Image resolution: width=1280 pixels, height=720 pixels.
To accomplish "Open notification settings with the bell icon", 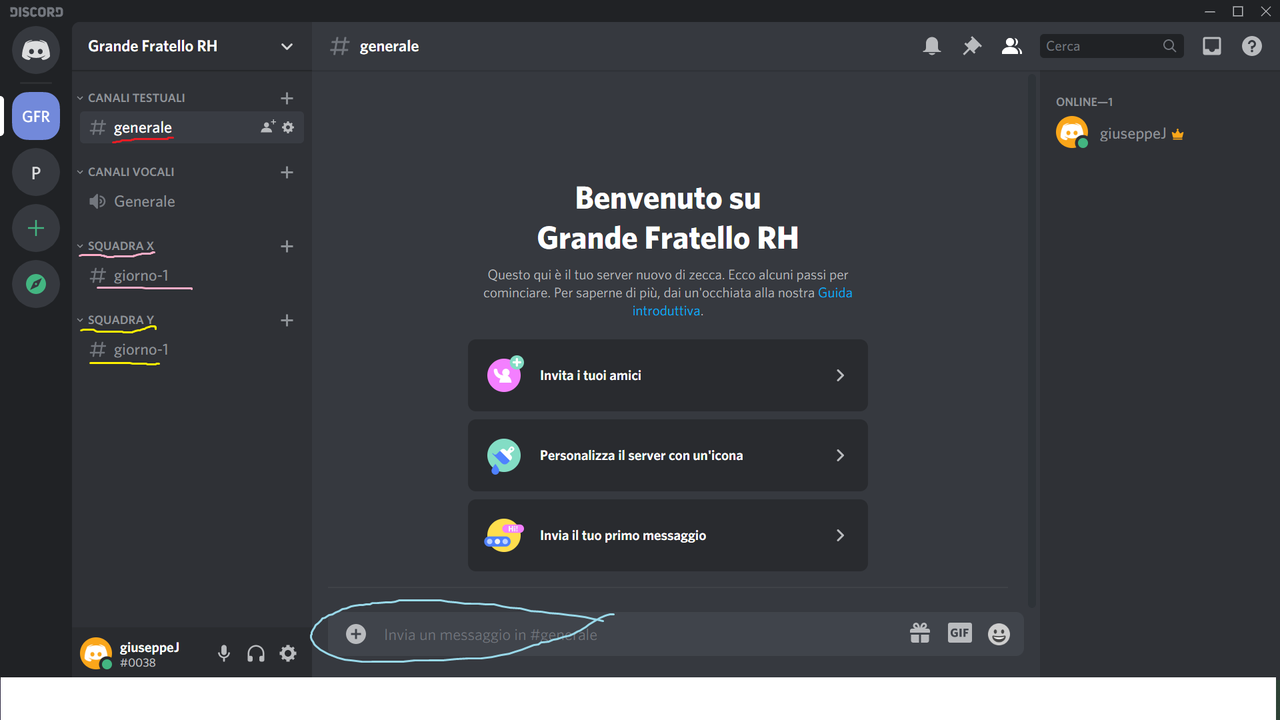I will pyautogui.click(x=931, y=46).
